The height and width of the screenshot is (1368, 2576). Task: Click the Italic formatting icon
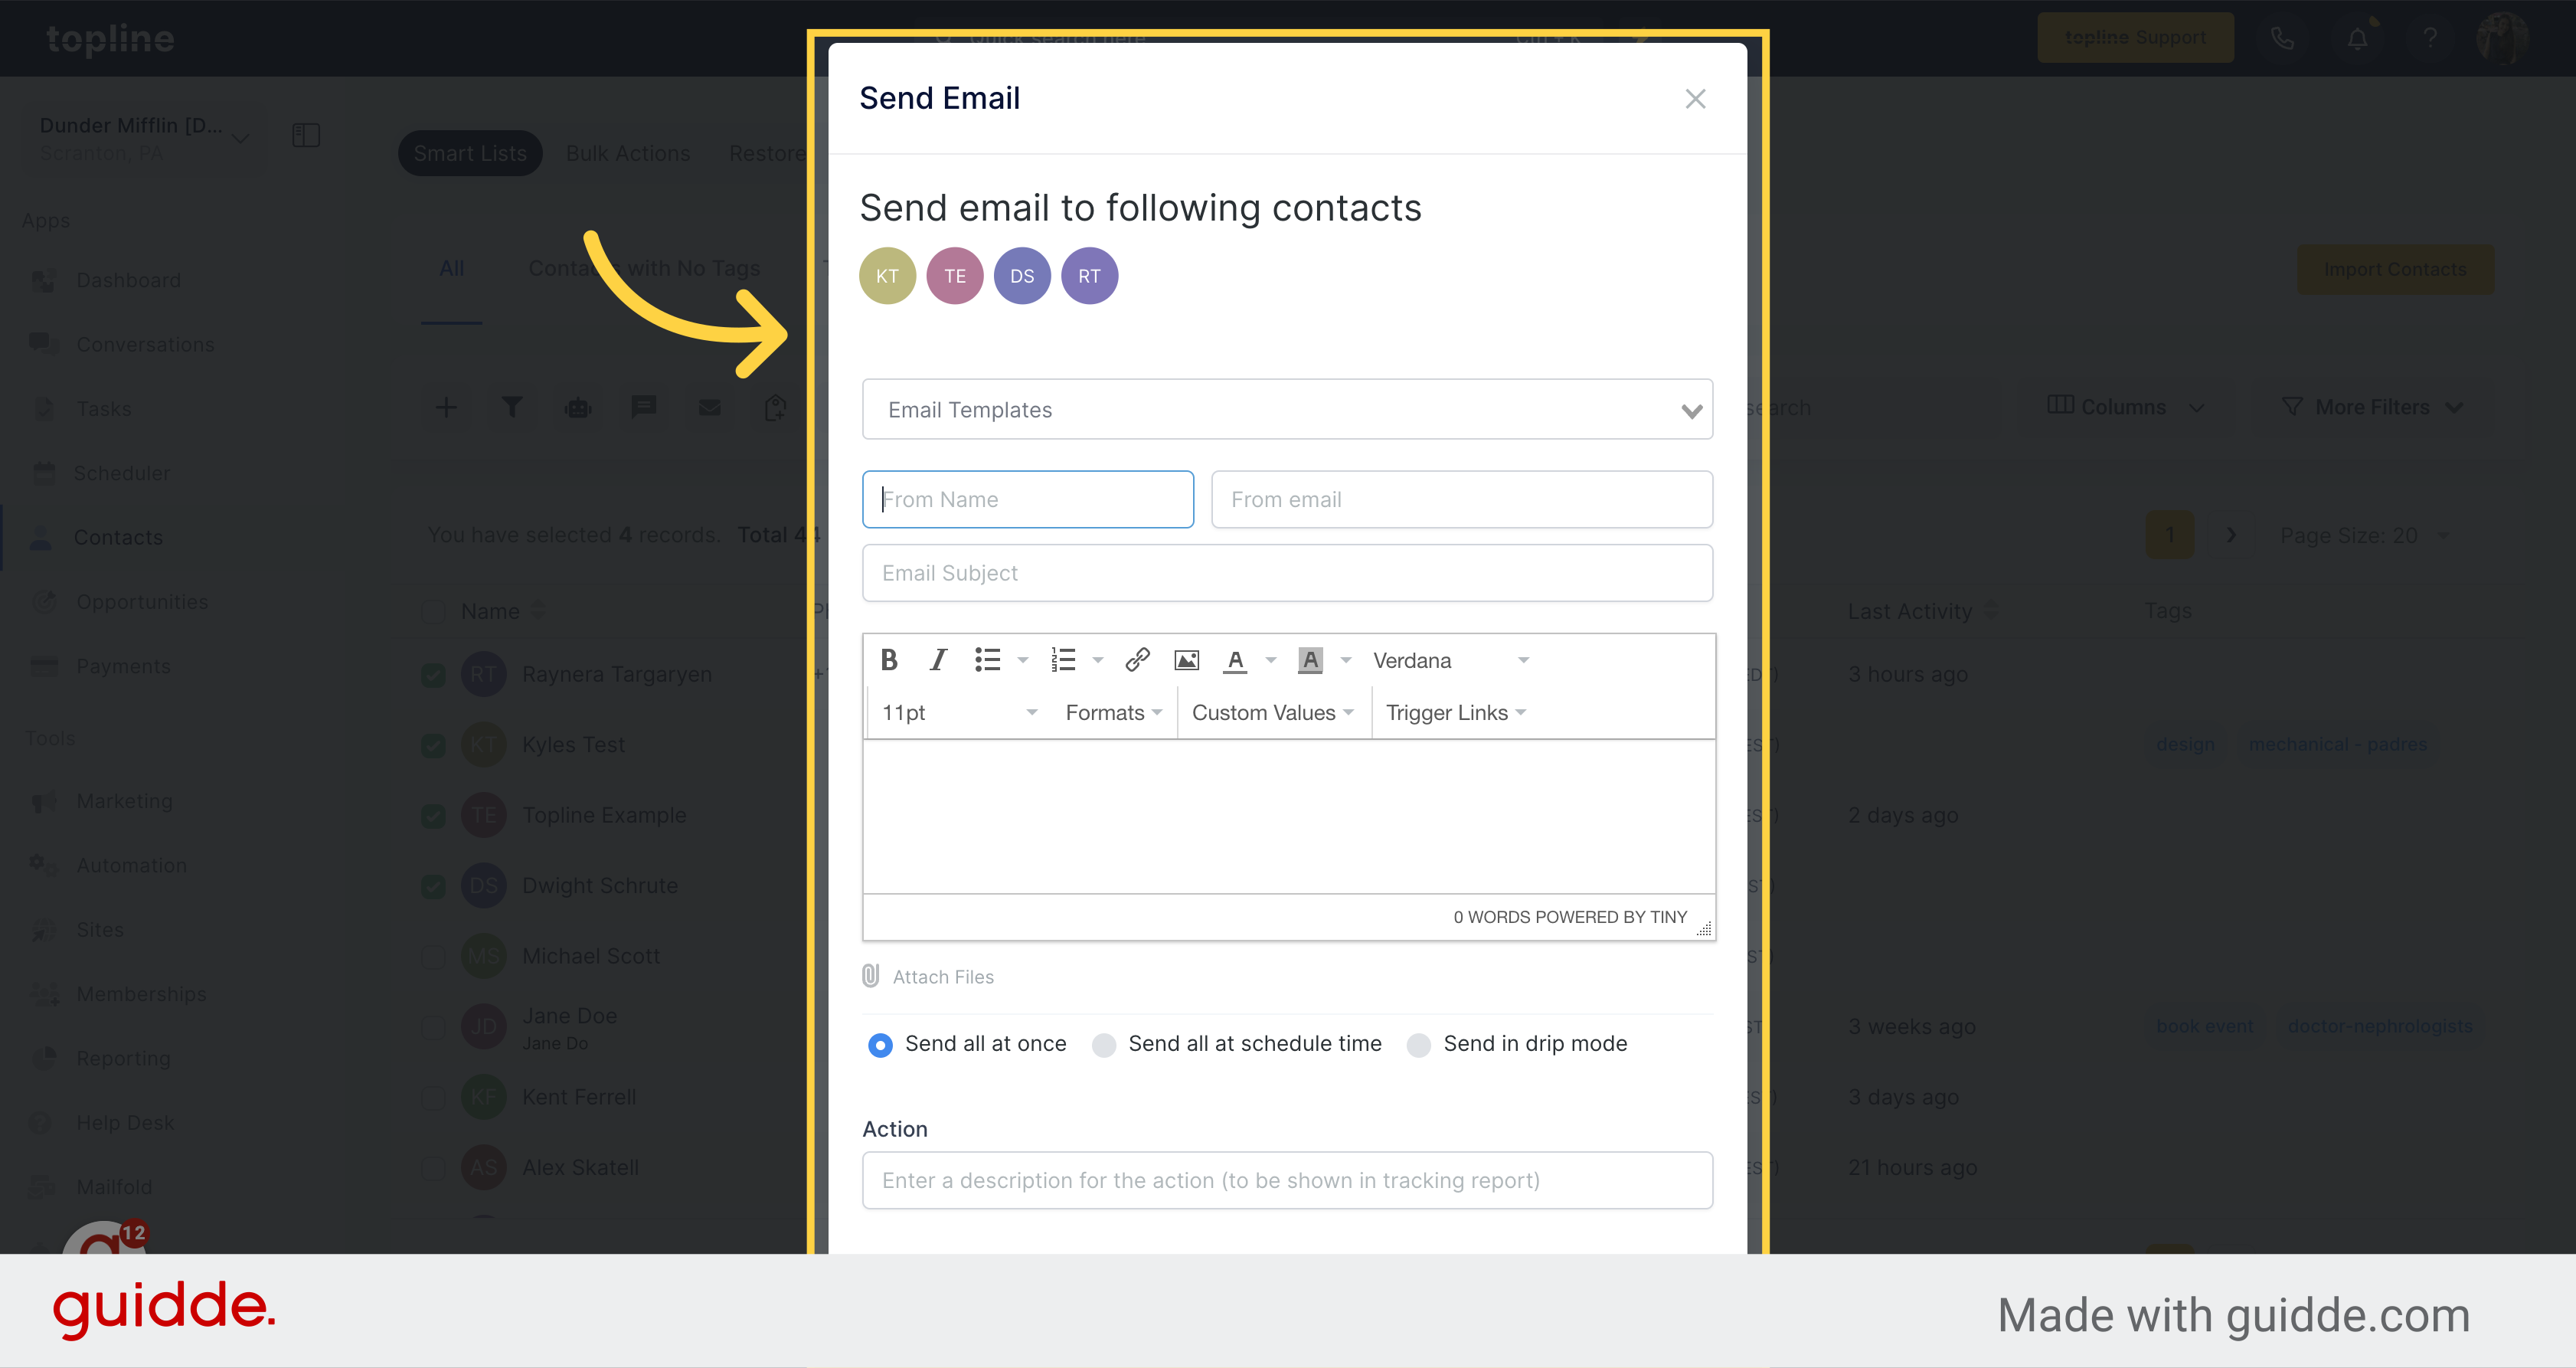937,661
